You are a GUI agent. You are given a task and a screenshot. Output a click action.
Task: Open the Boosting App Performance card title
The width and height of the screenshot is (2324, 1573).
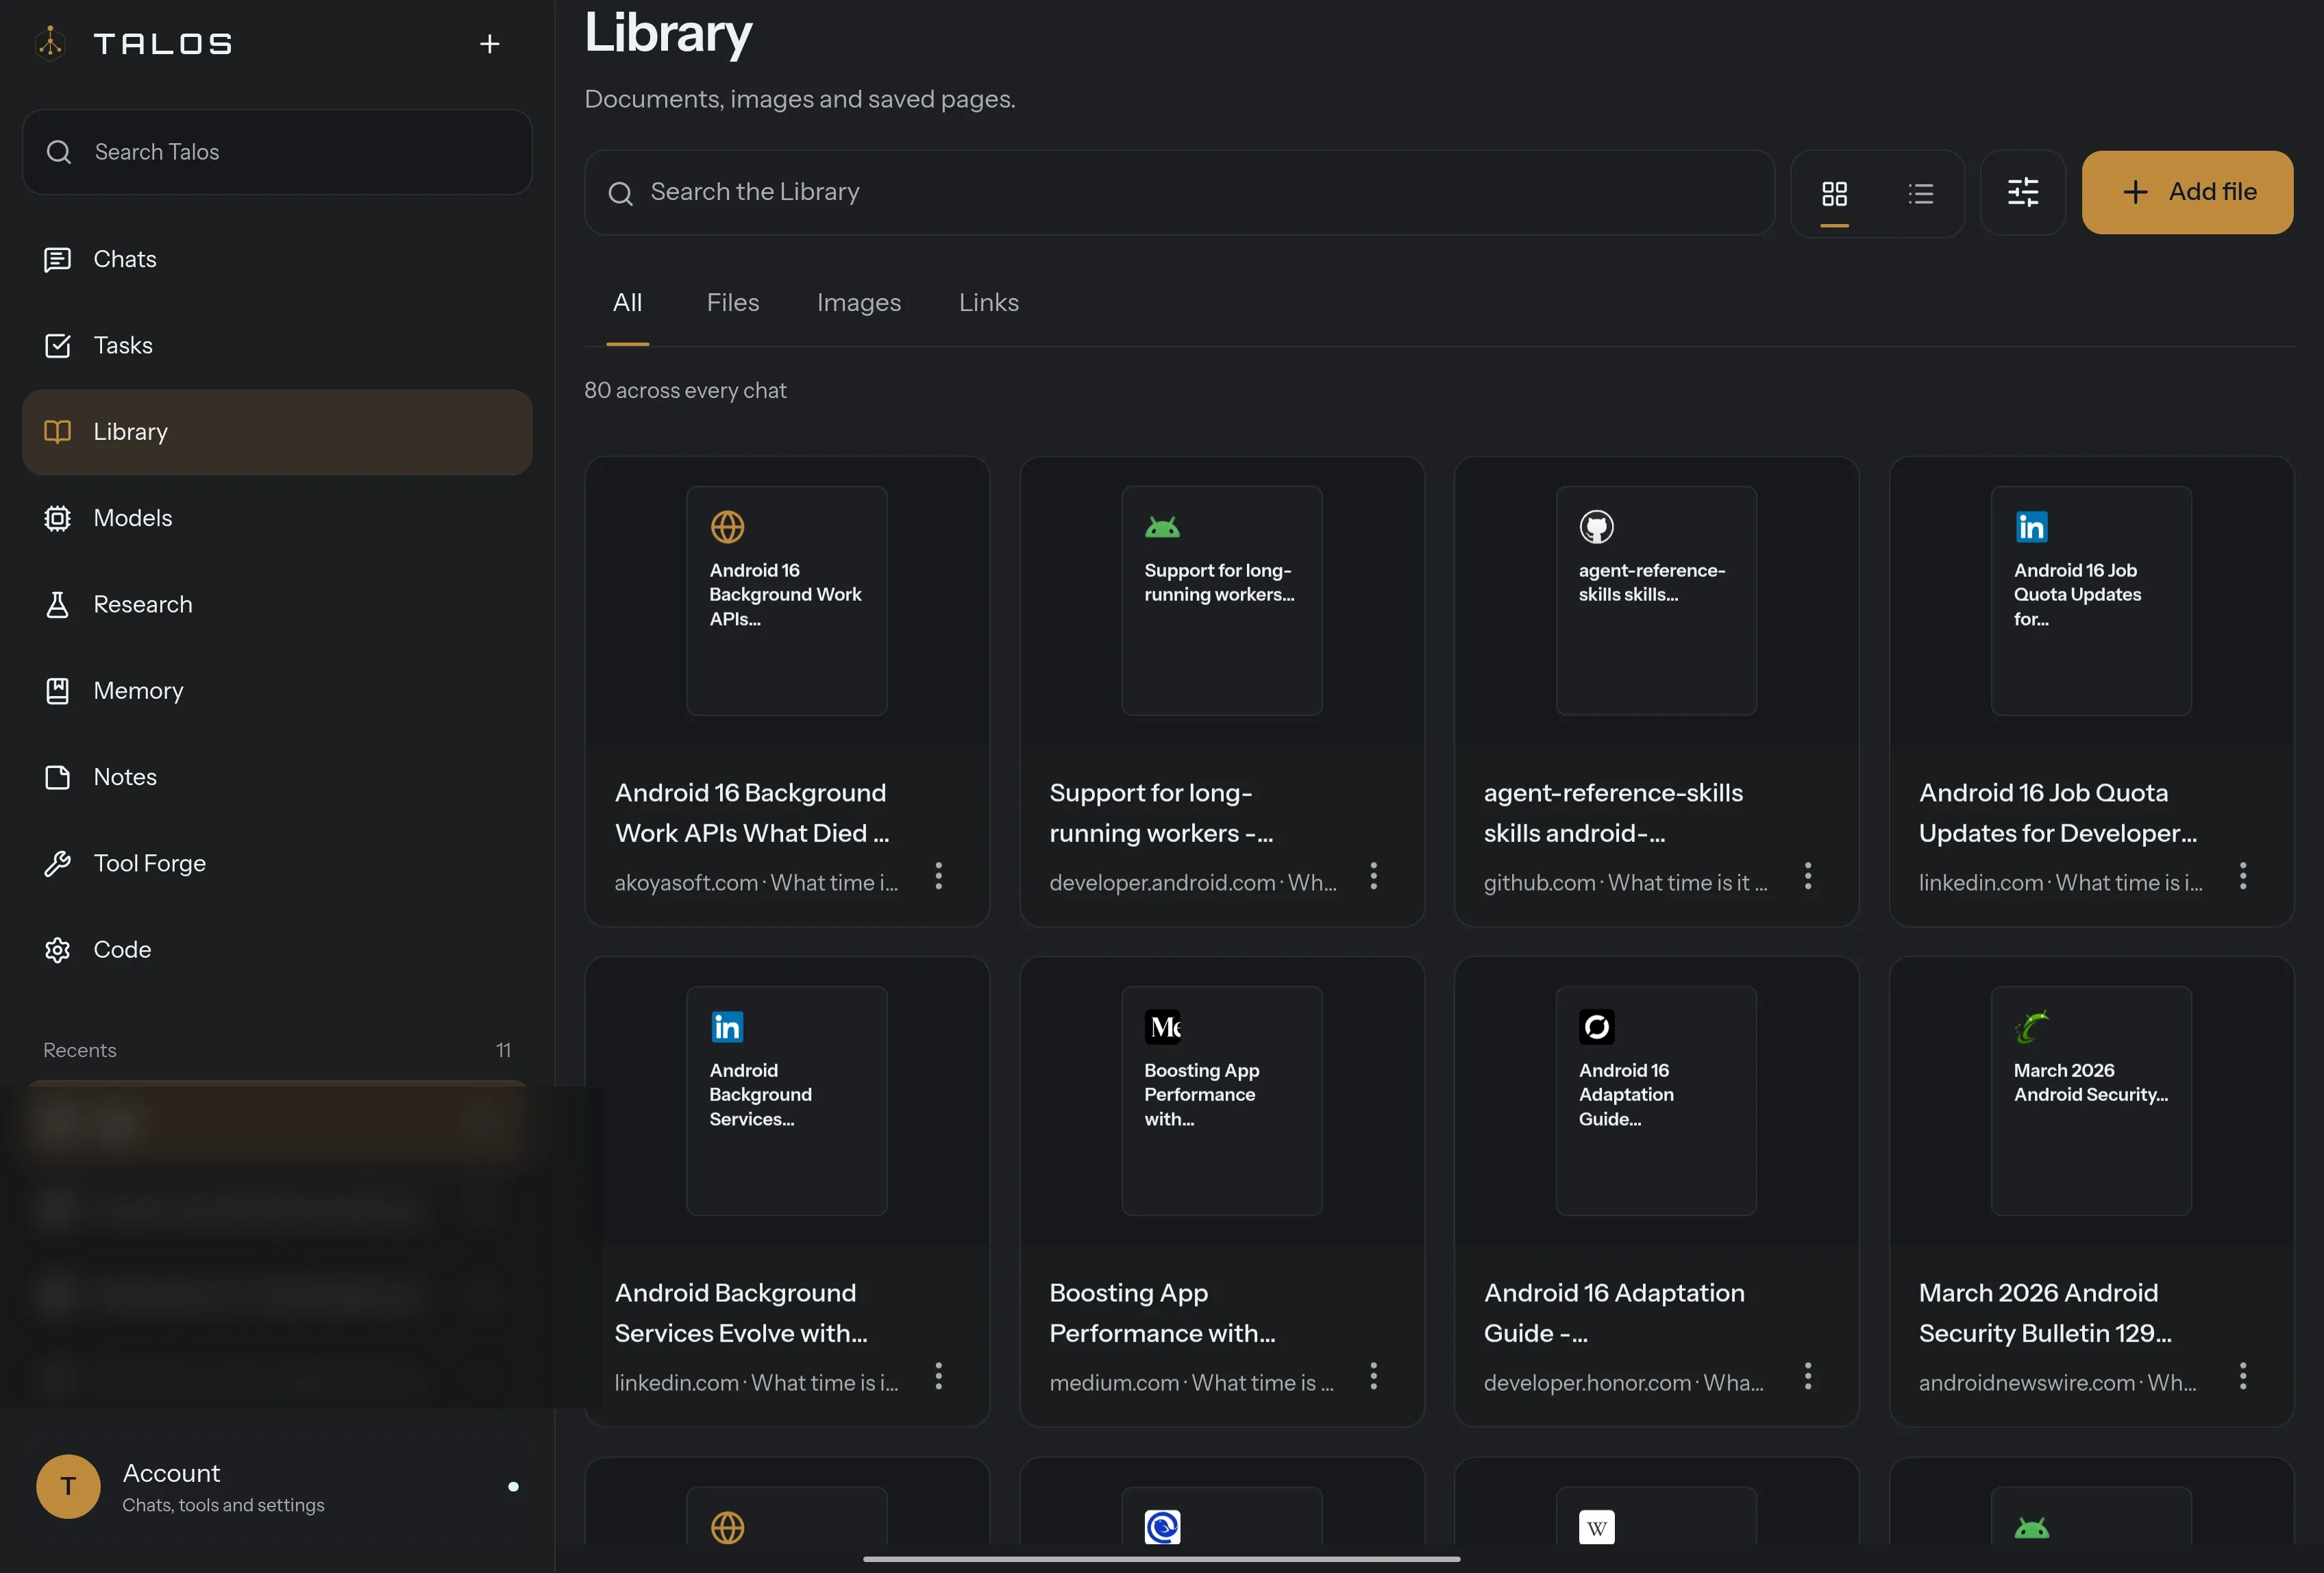tap(1162, 1313)
